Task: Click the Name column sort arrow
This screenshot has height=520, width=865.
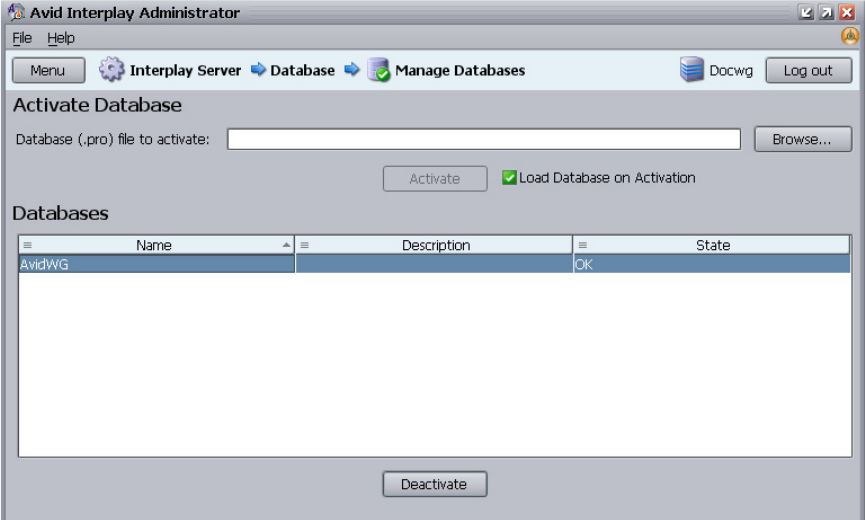Action: coord(286,245)
